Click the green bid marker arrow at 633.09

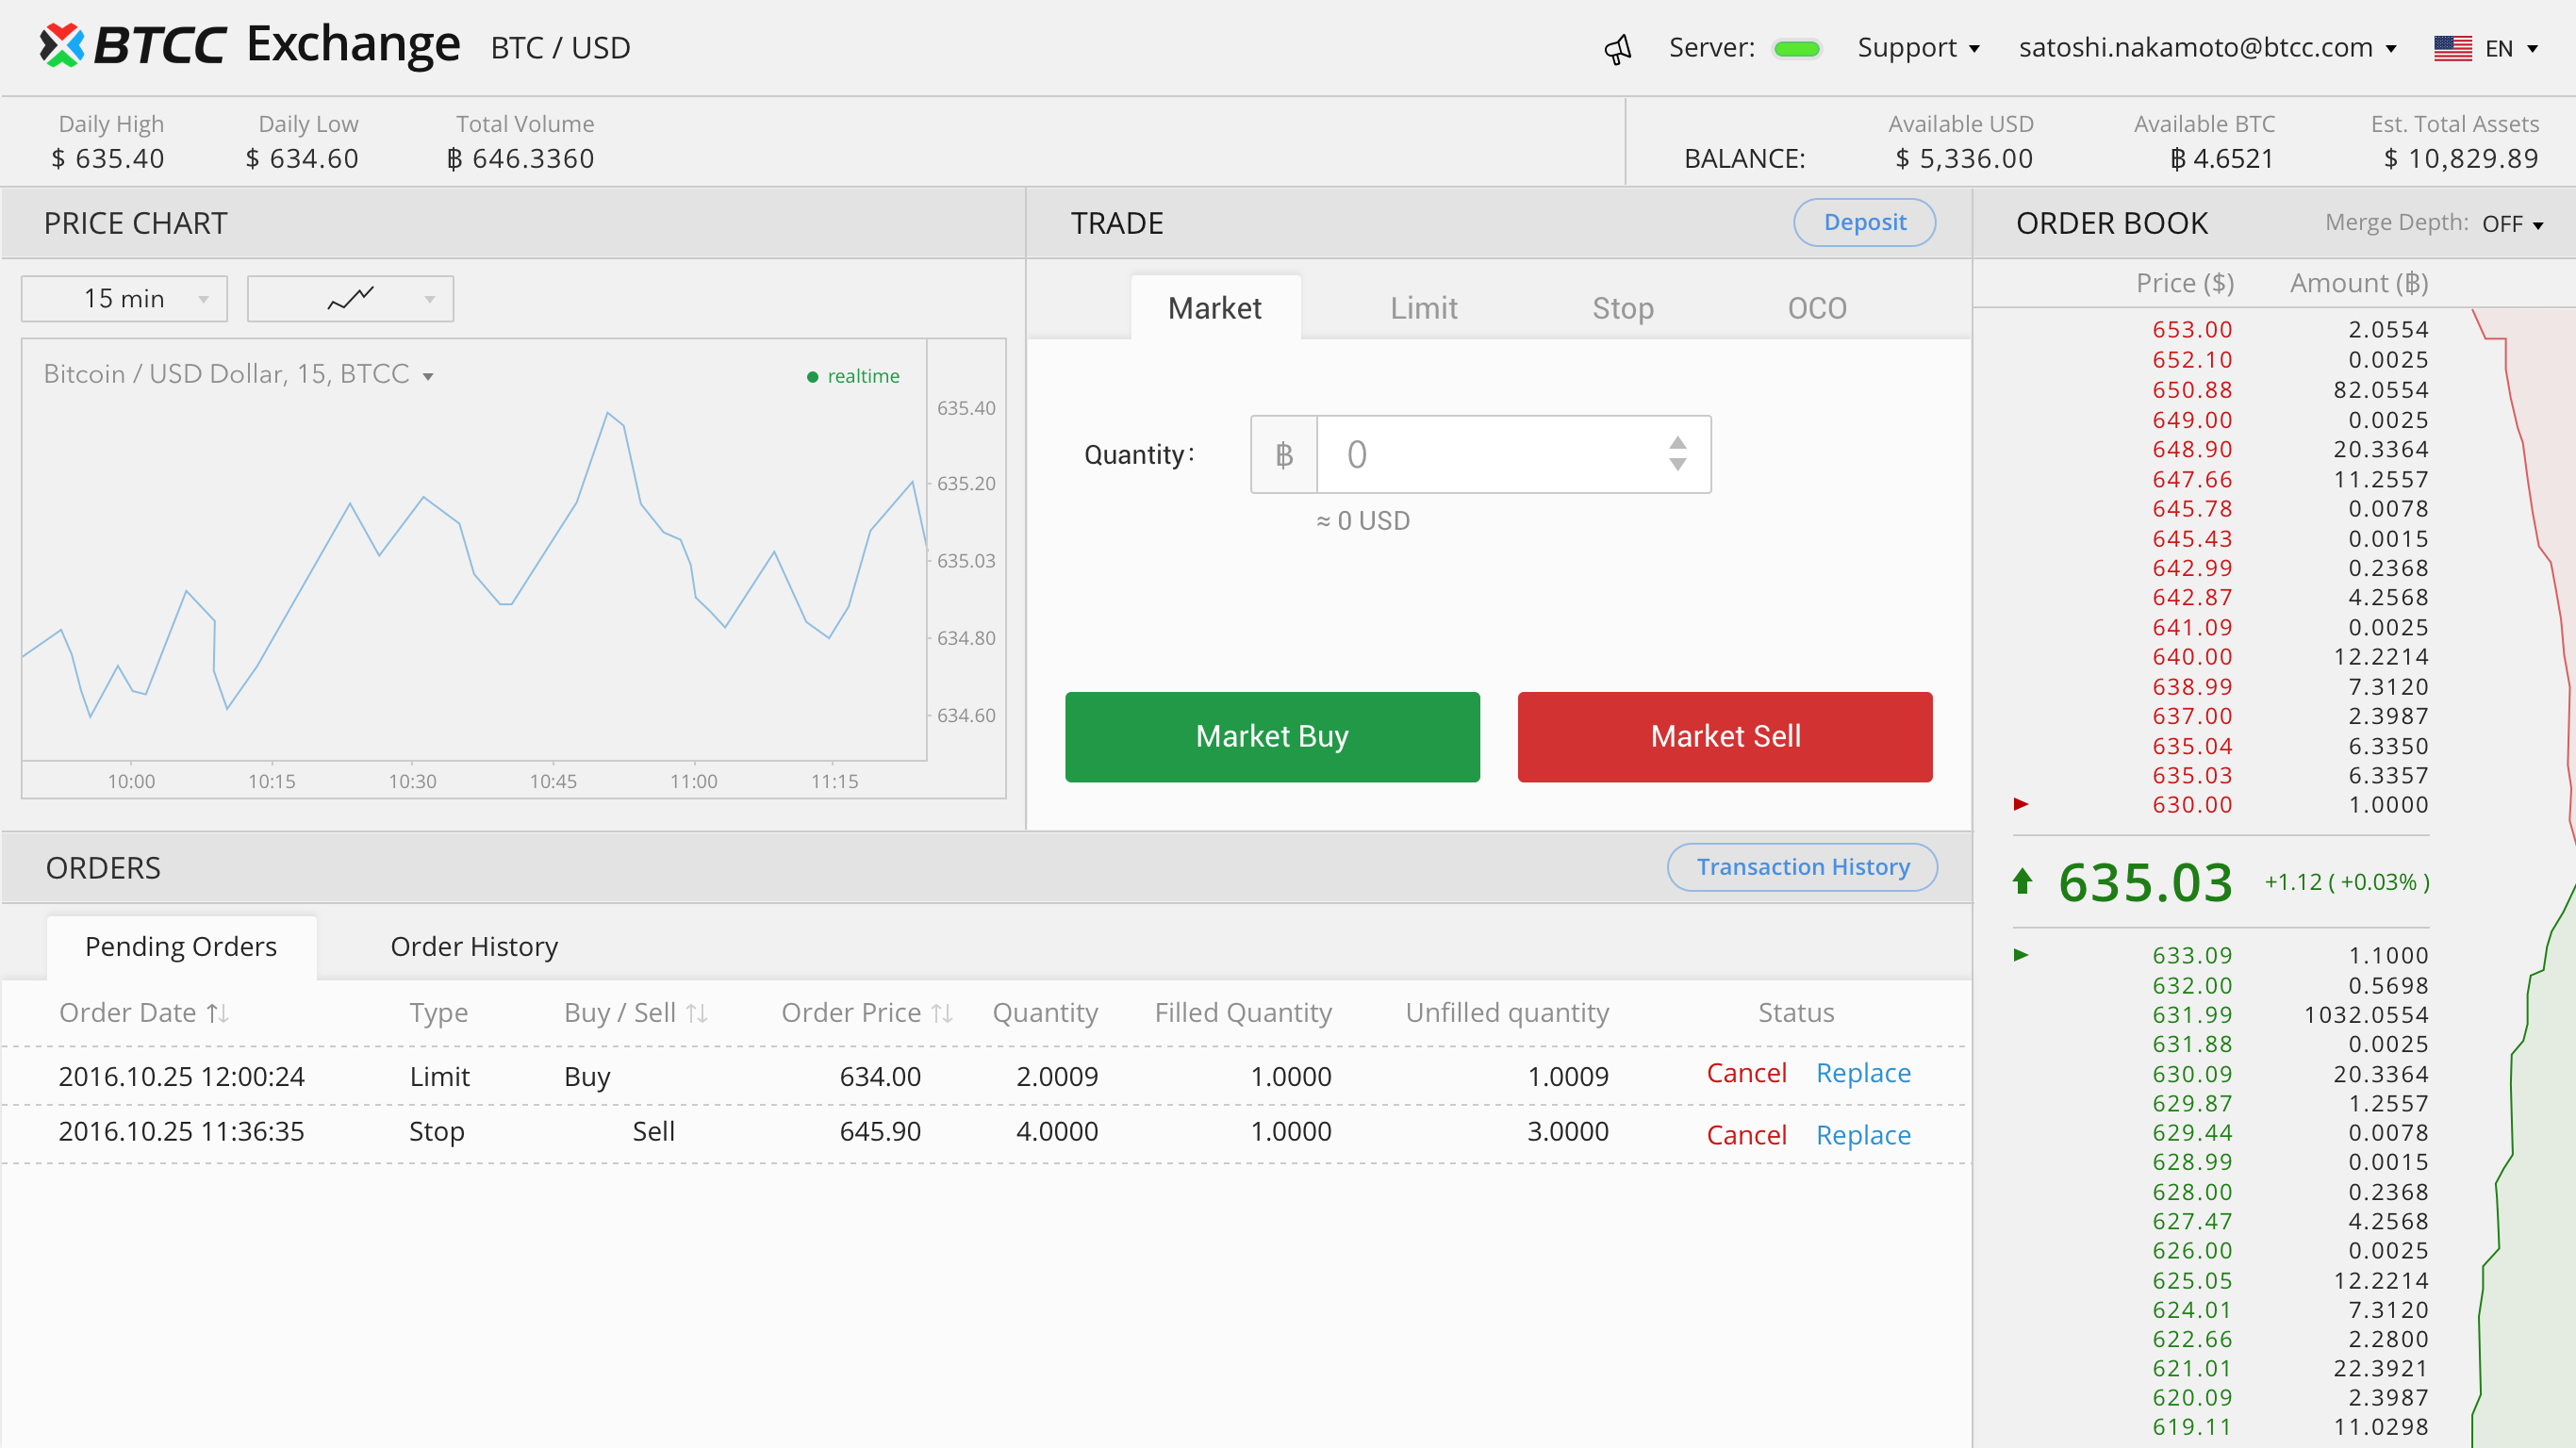(2020, 955)
